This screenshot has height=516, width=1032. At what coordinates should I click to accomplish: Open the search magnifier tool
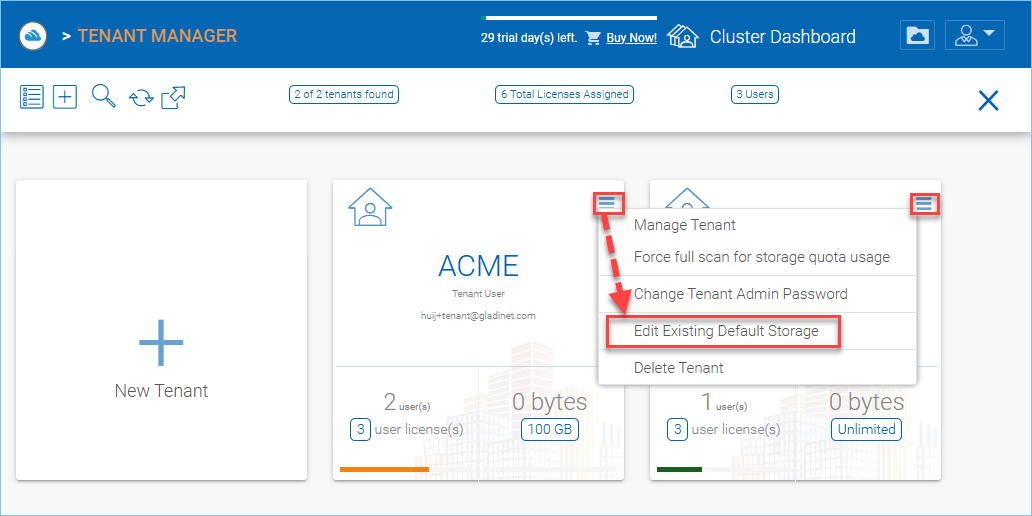point(103,96)
